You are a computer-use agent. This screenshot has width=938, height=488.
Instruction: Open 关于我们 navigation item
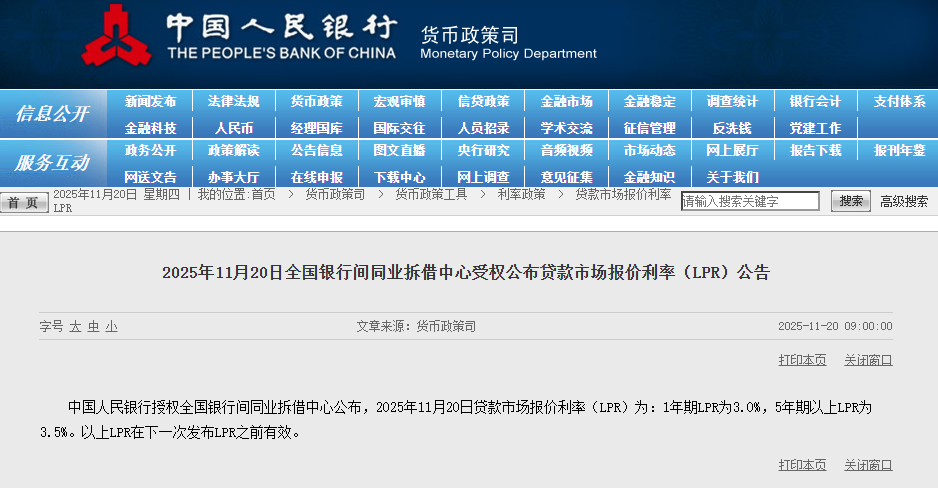tap(732, 177)
